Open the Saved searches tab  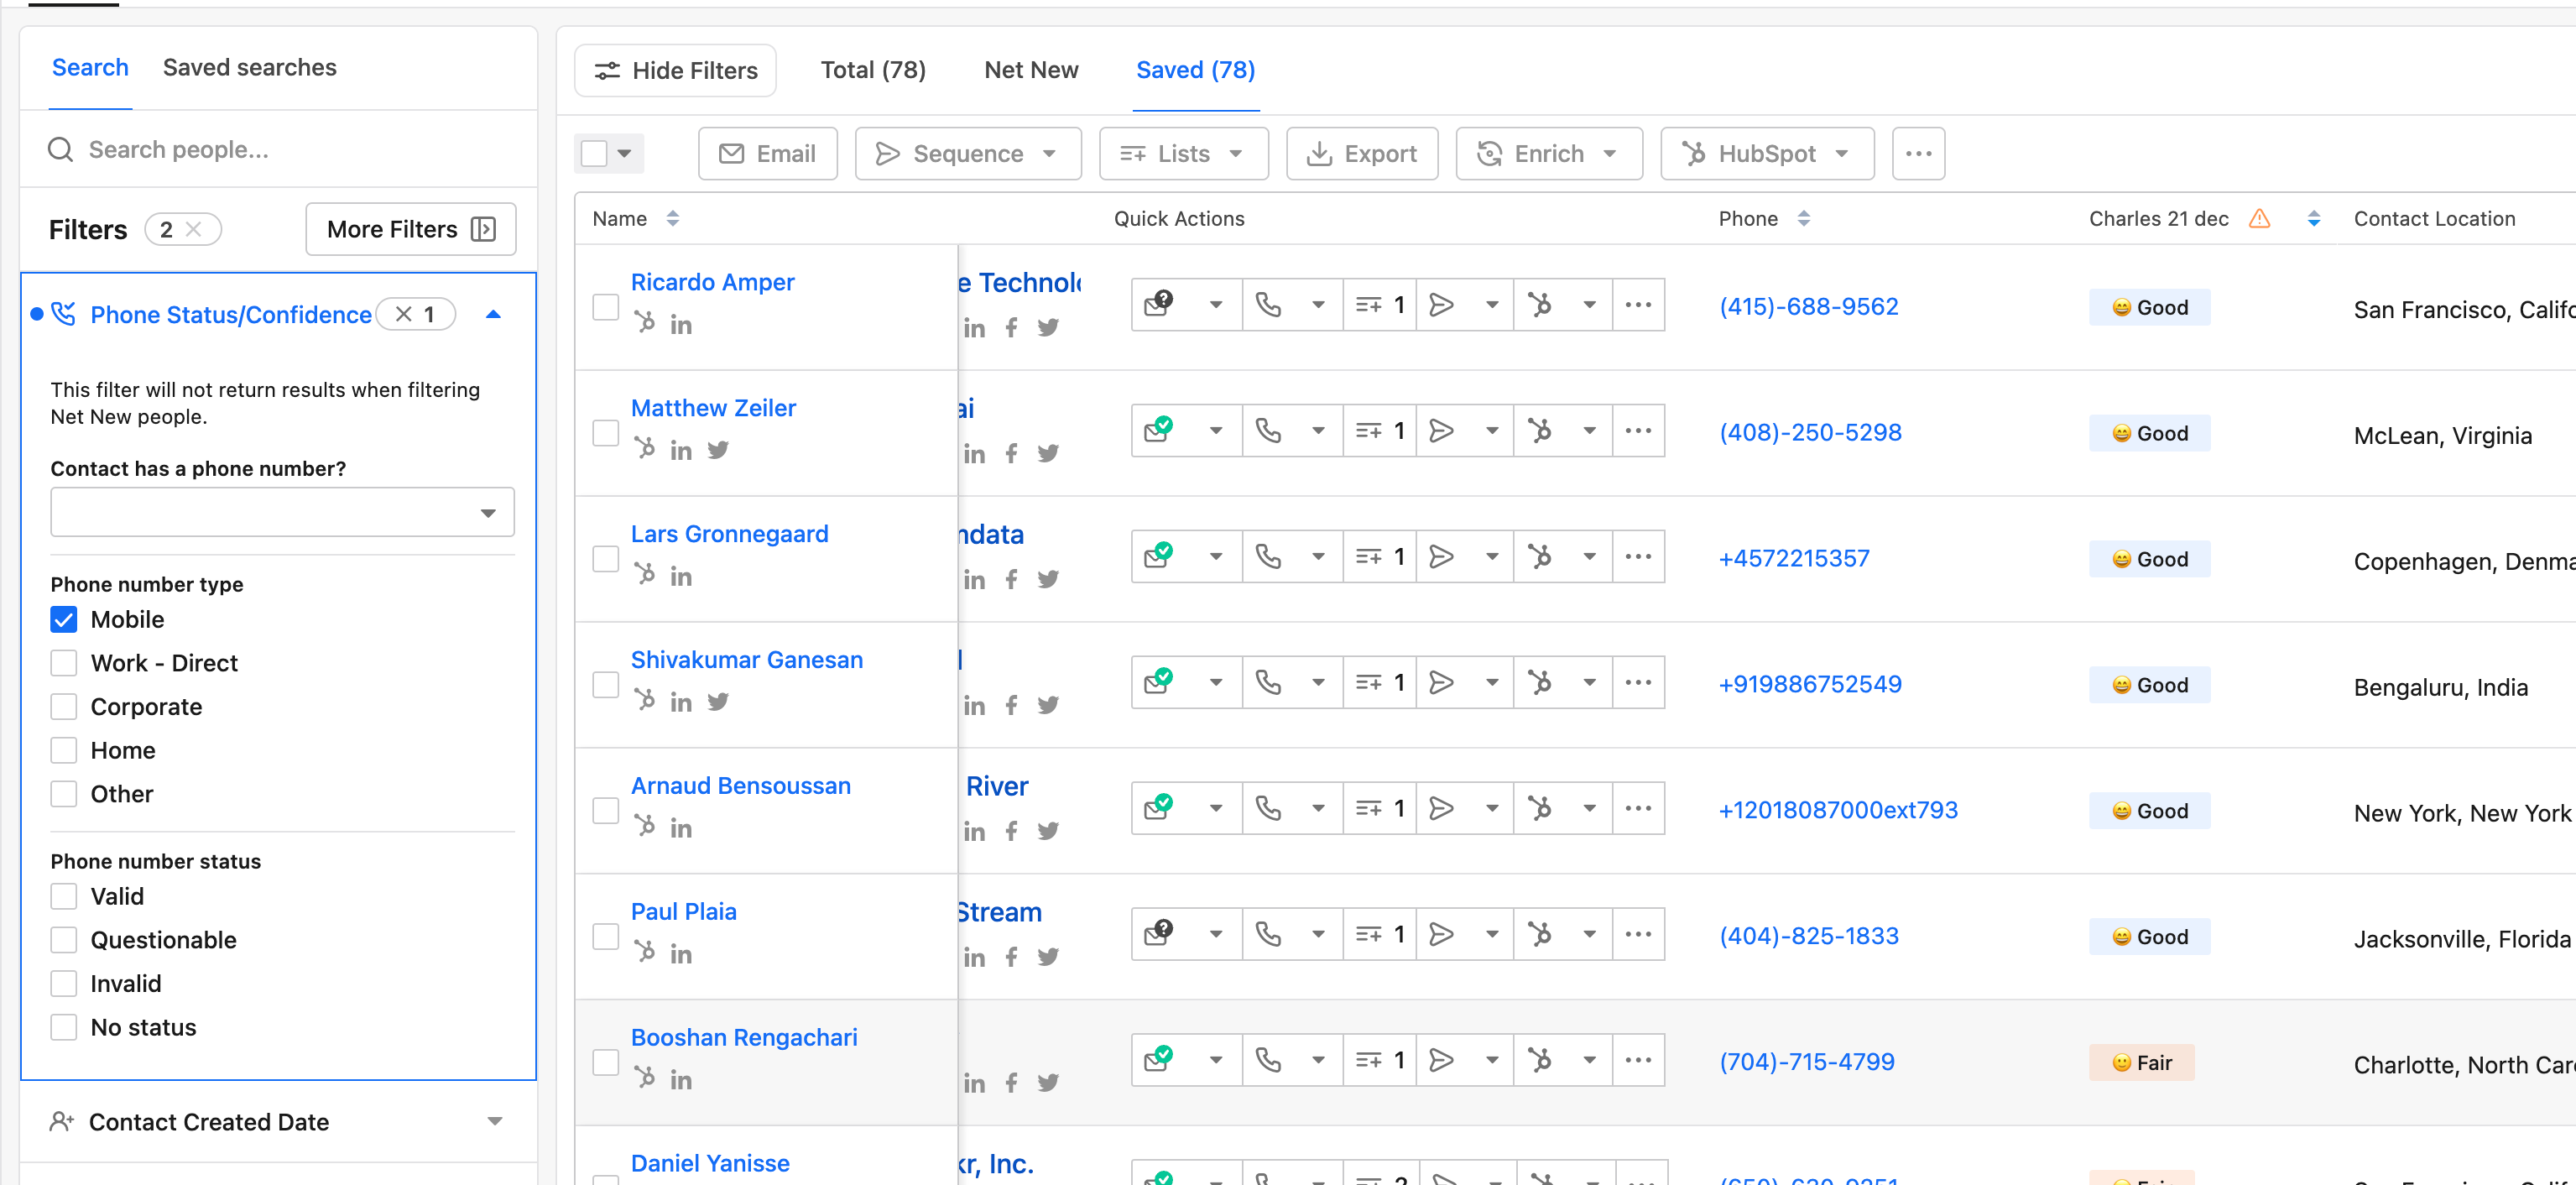tap(249, 67)
